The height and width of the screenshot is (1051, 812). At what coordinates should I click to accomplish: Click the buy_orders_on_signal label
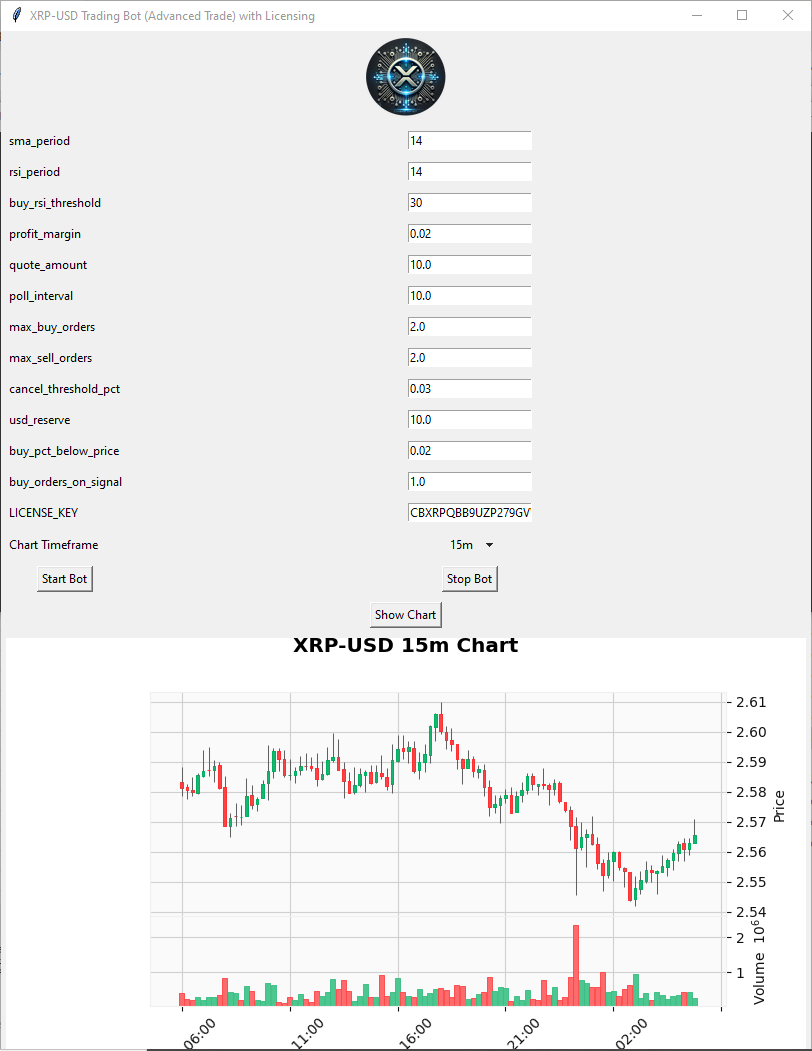tap(66, 482)
